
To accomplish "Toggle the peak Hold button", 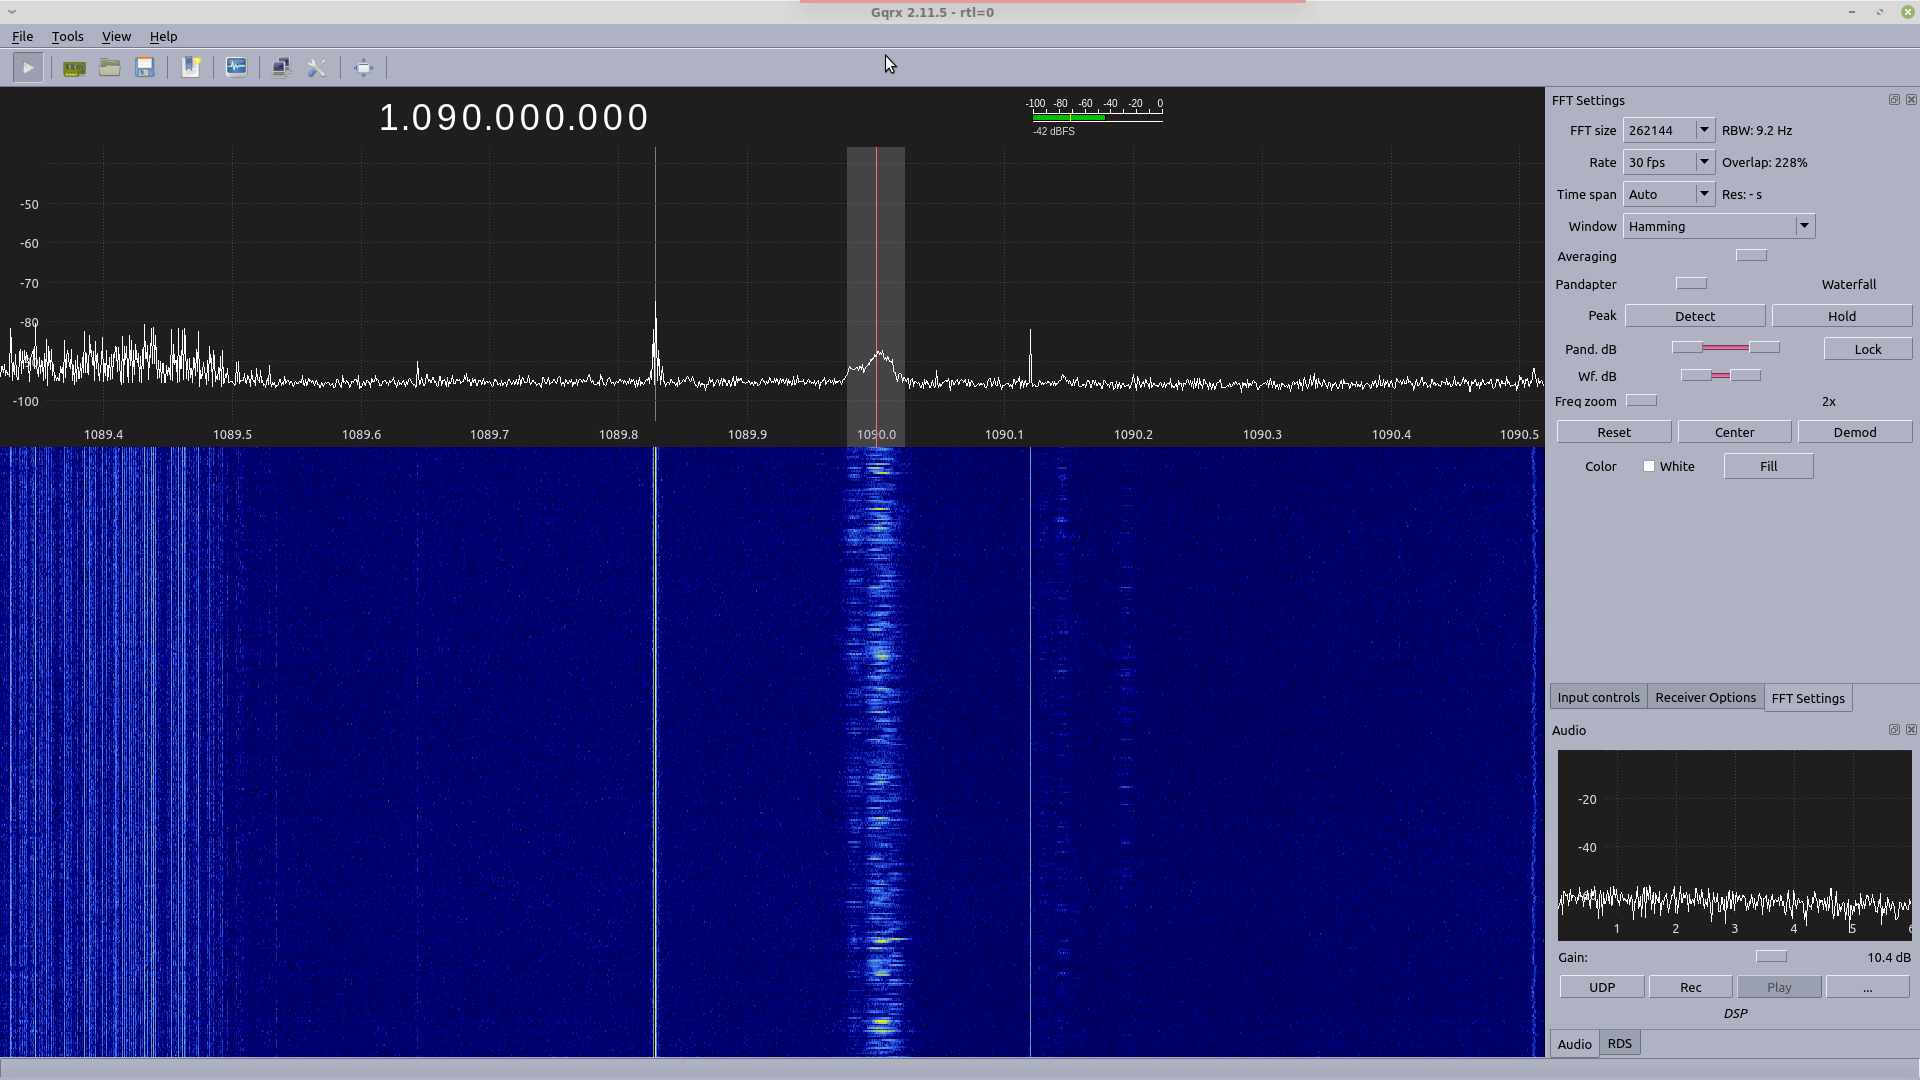I will 1841,316.
